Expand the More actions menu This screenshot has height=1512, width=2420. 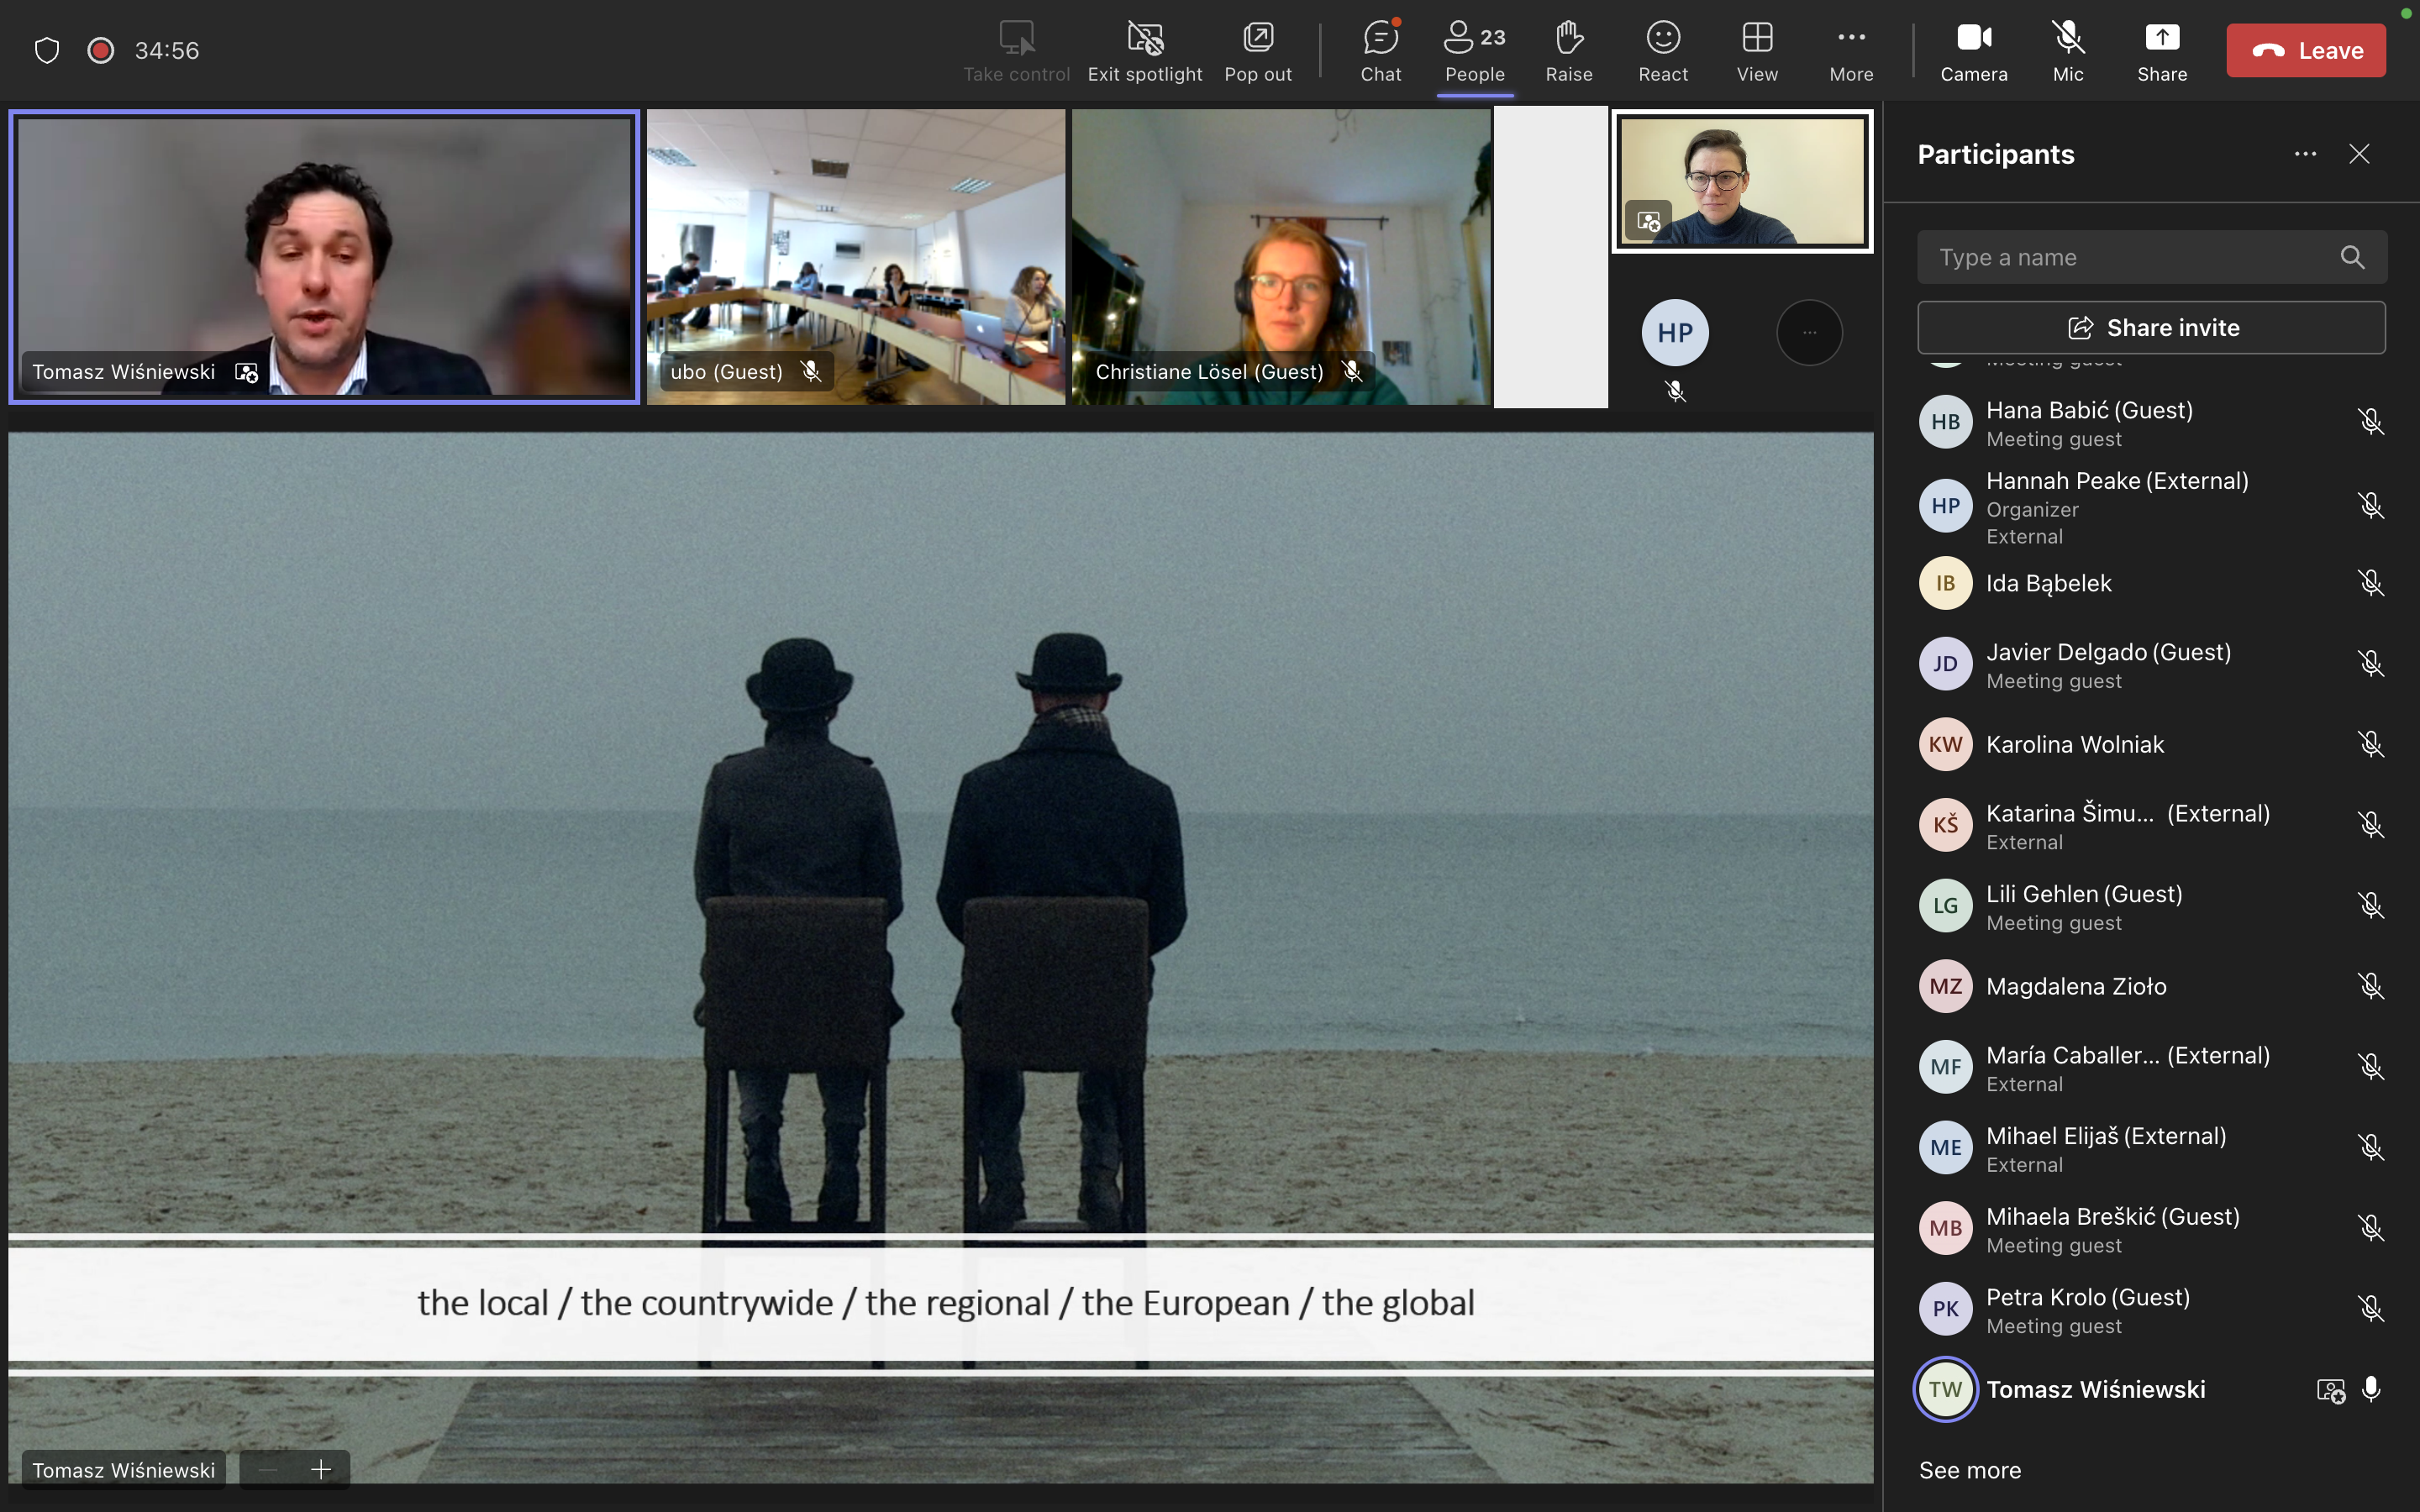[1850, 50]
